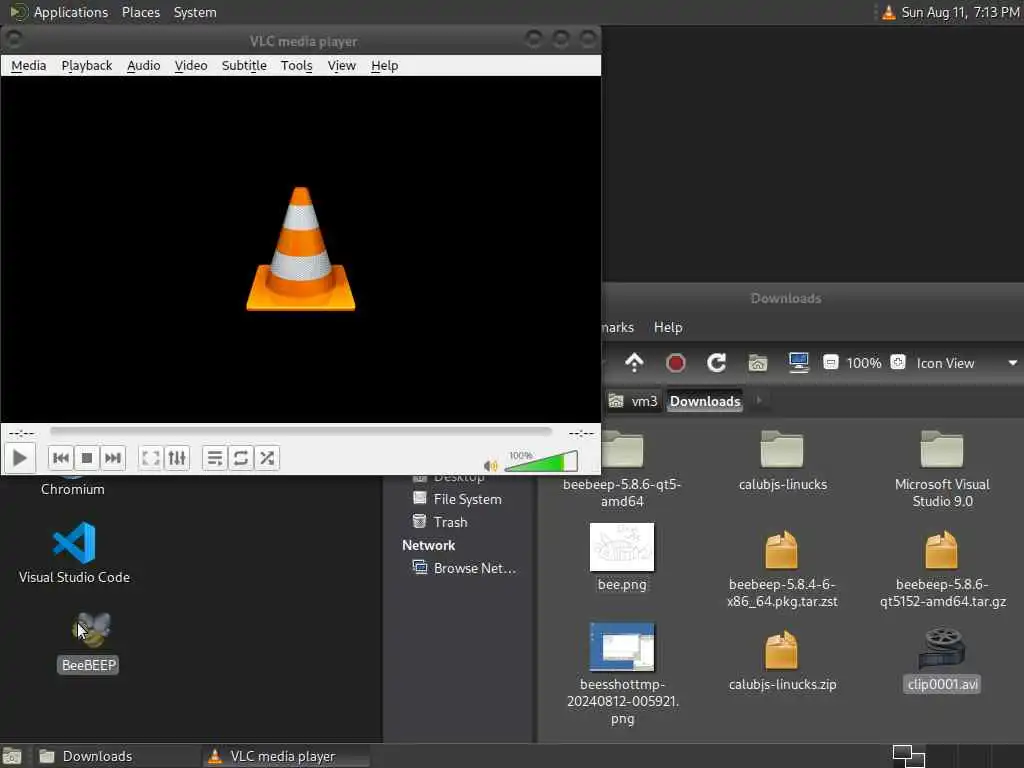1024x768 pixels.
Task: Click the workspace switcher in bottom panel
Action: (x=908, y=756)
